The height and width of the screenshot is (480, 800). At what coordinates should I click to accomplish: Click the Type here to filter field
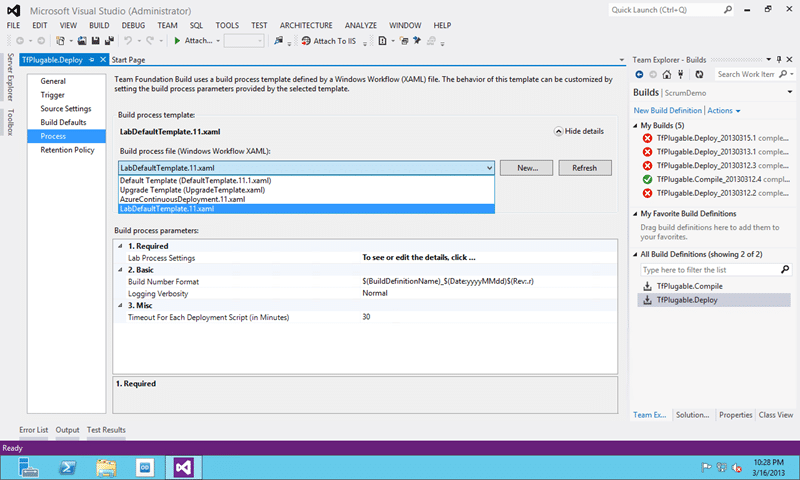pos(710,270)
